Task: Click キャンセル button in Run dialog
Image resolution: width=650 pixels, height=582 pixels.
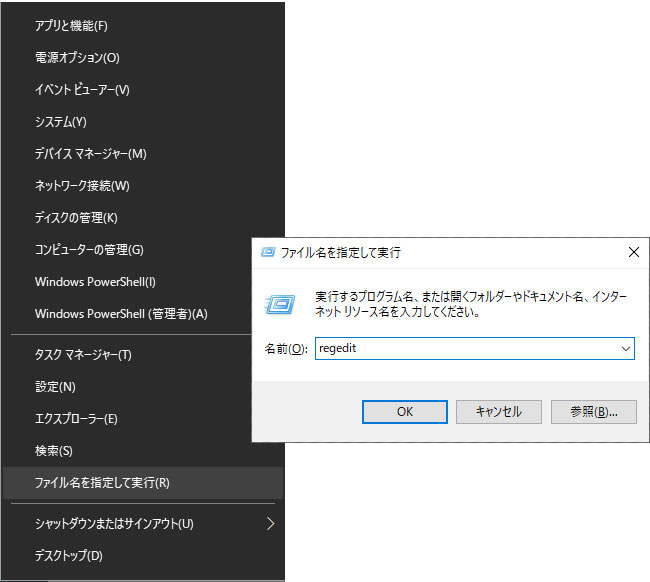Action: (x=499, y=412)
